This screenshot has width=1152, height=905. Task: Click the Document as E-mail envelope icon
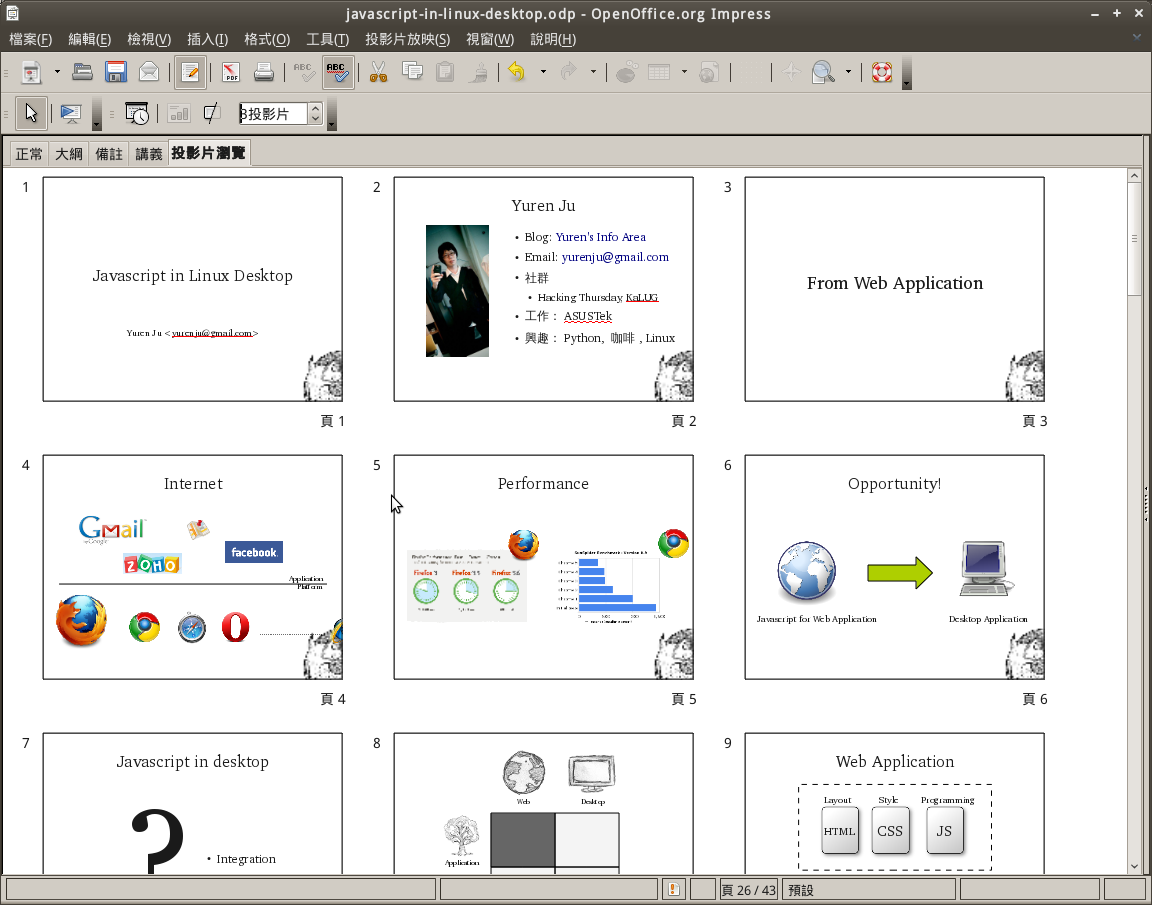148,72
